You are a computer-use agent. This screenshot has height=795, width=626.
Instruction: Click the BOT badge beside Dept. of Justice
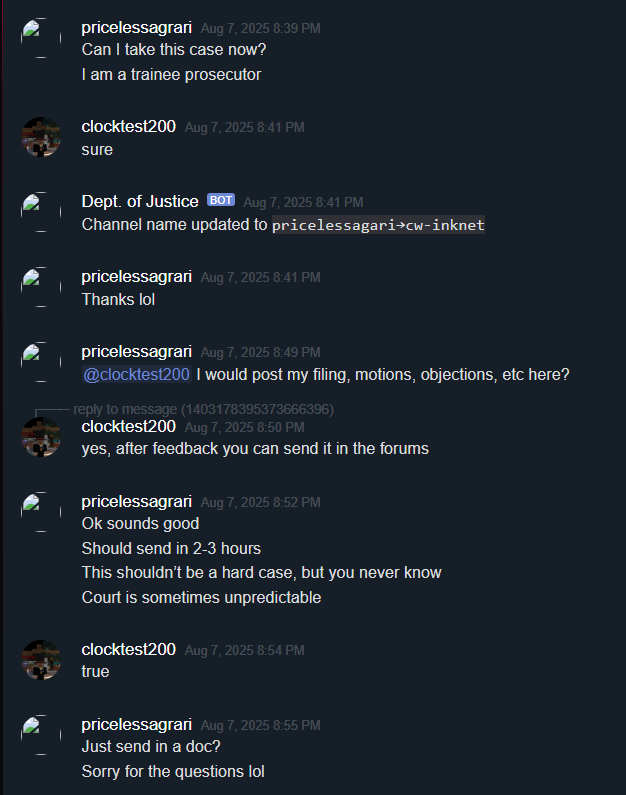pos(220,201)
